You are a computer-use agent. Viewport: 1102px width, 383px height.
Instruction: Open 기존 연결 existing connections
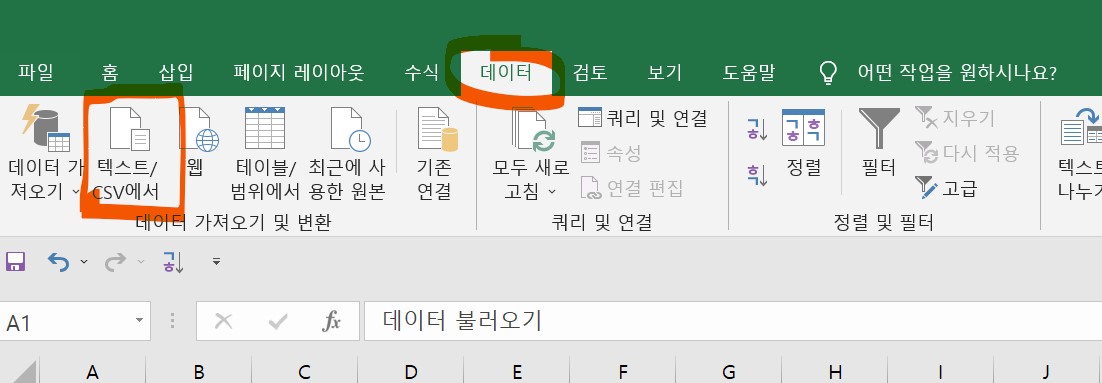click(437, 152)
